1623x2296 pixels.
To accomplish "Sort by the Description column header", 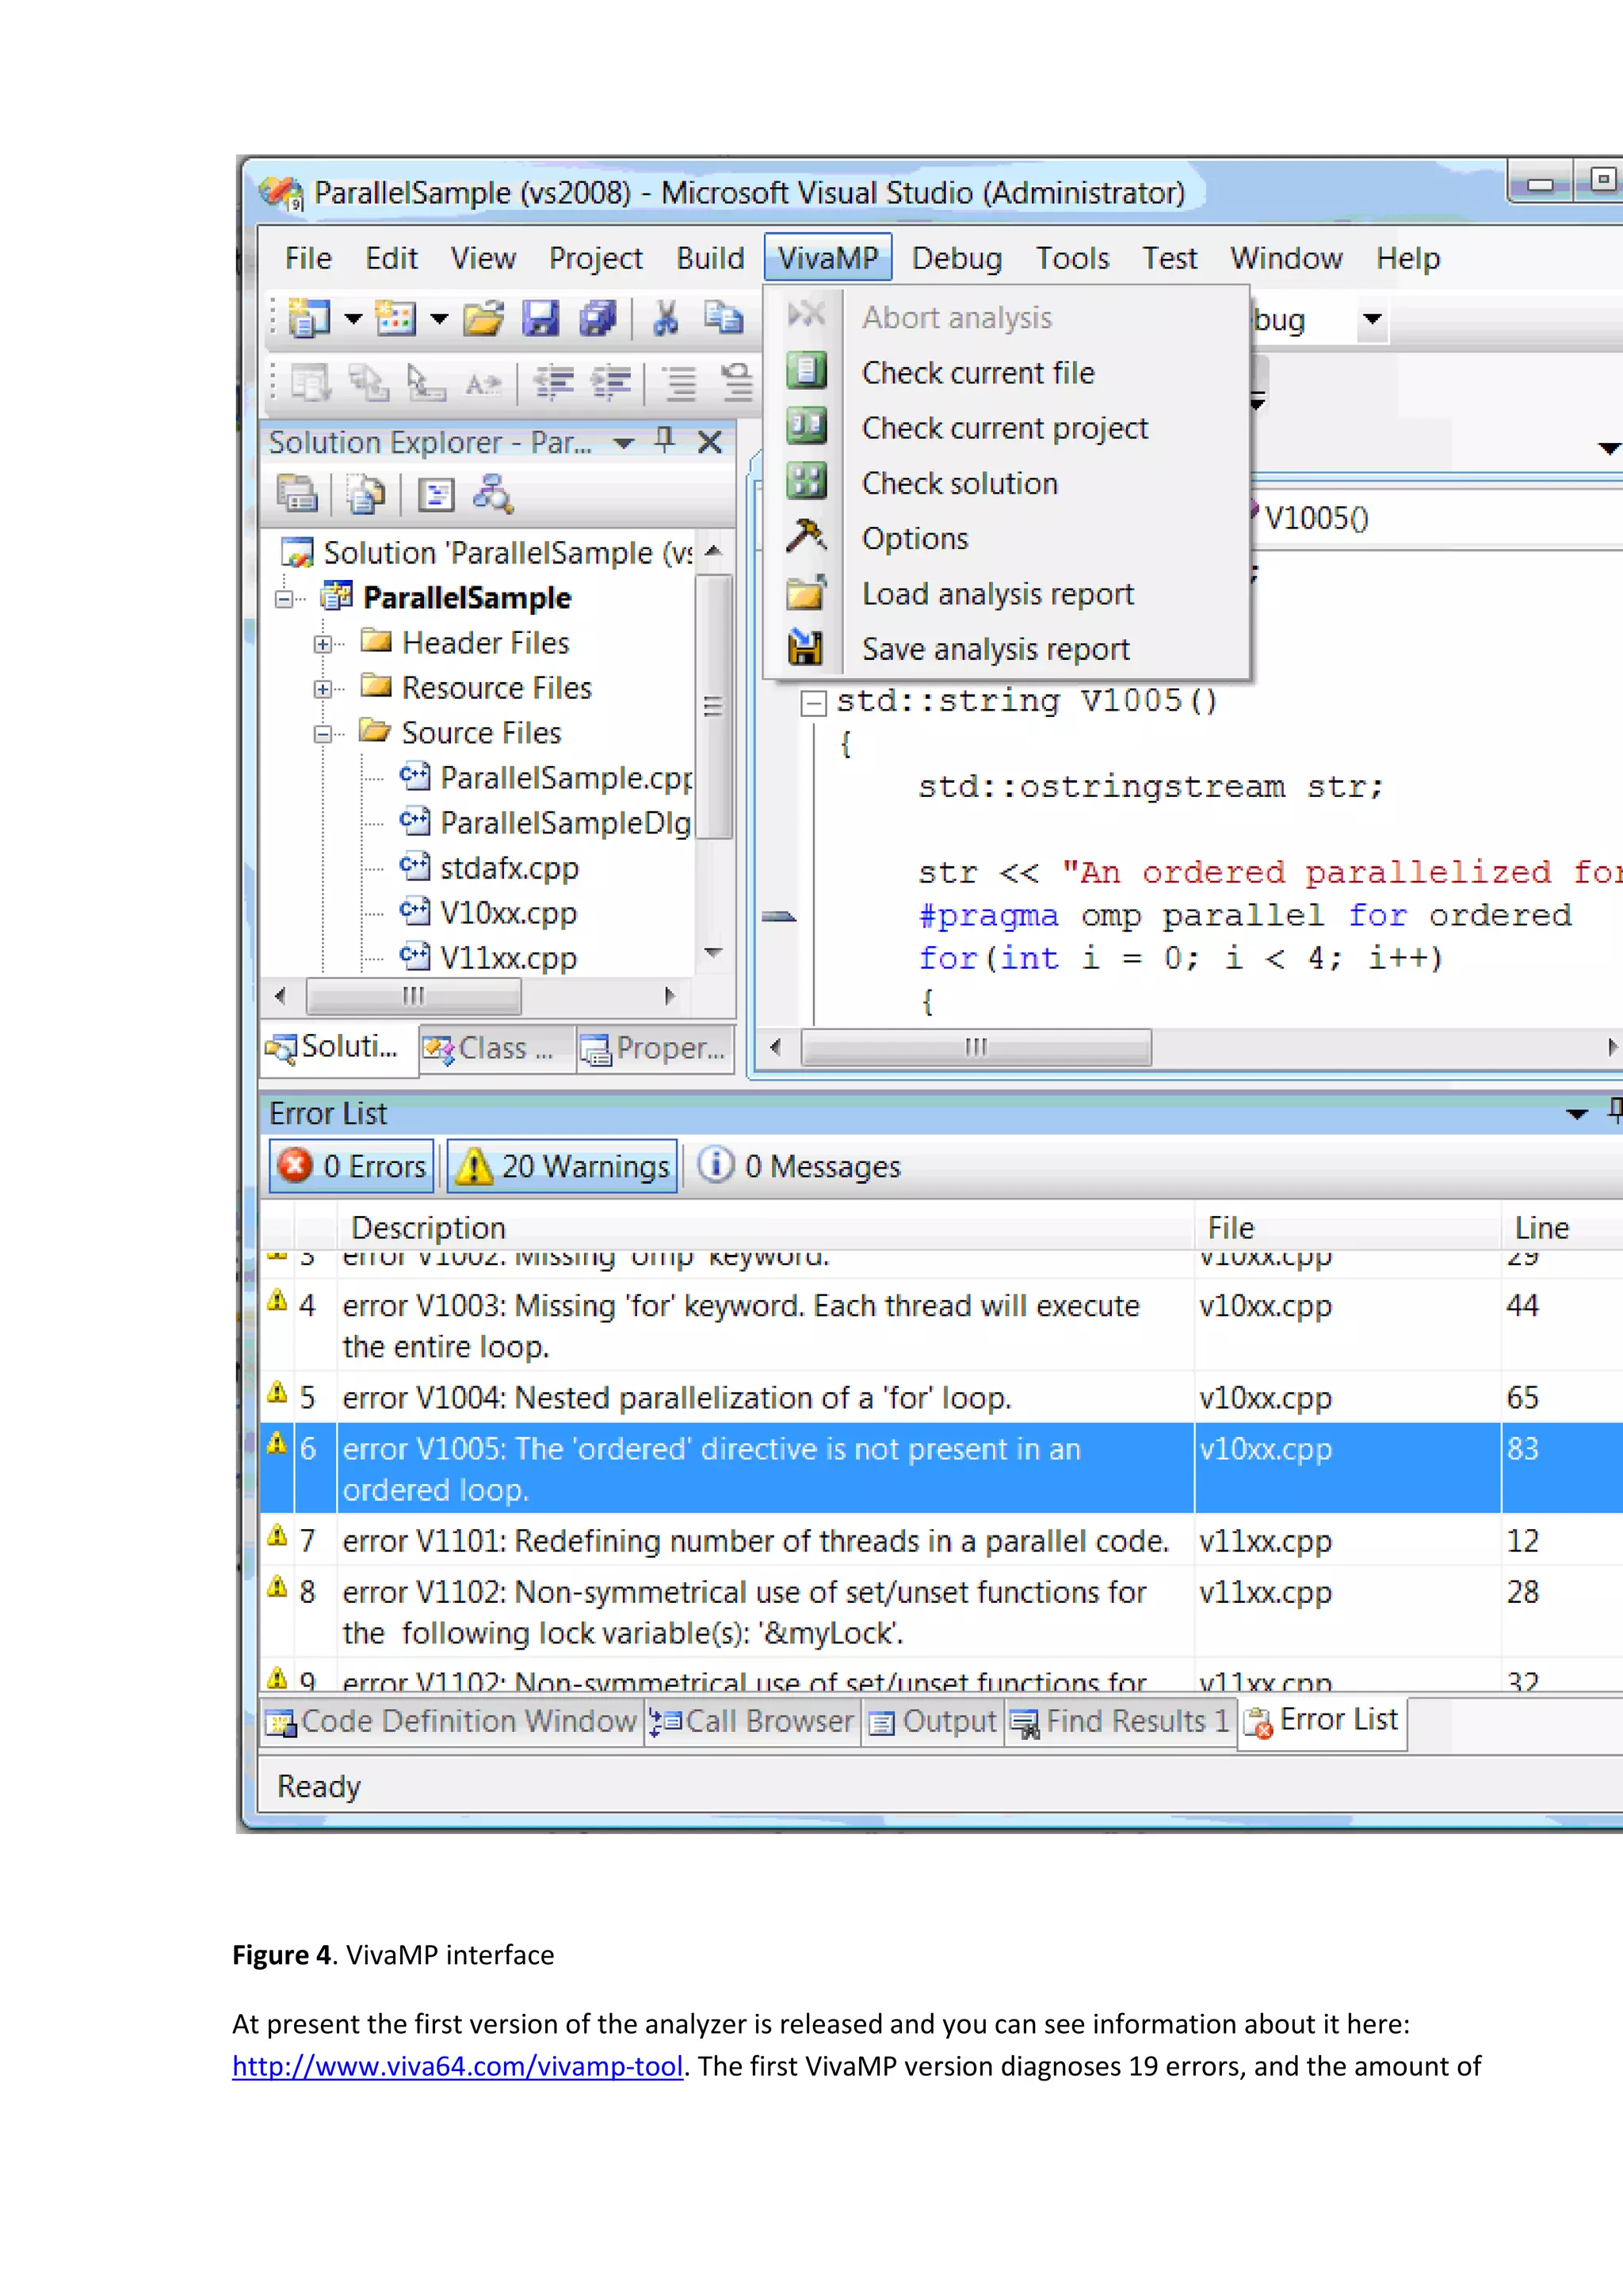I will click(x=765, y=1227).
